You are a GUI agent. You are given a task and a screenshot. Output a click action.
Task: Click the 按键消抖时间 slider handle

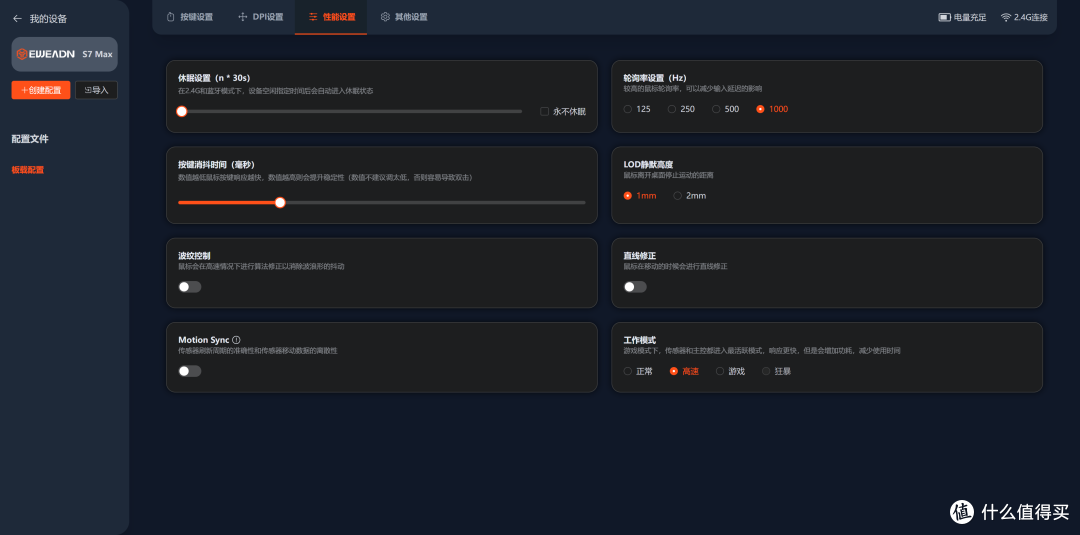click(x=280, y=202)
